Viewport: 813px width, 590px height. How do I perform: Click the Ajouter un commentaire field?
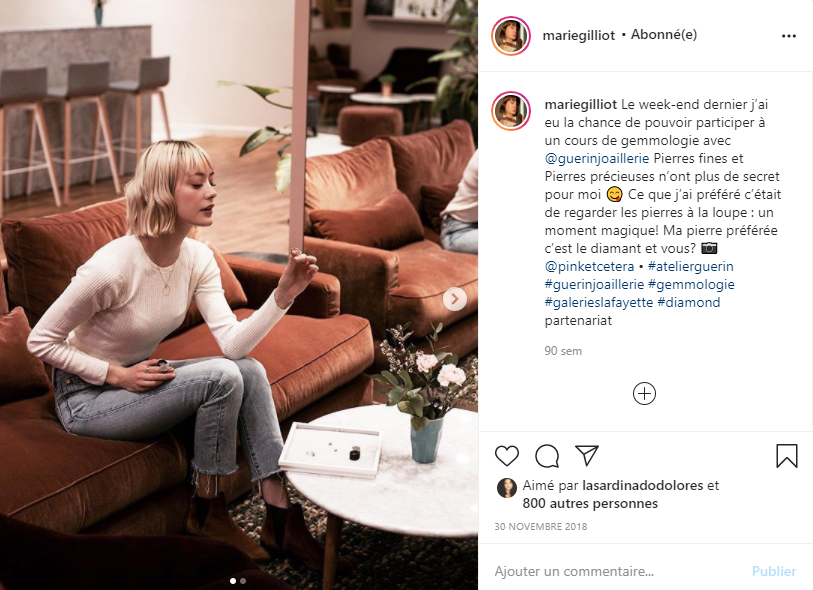point(617,571)
